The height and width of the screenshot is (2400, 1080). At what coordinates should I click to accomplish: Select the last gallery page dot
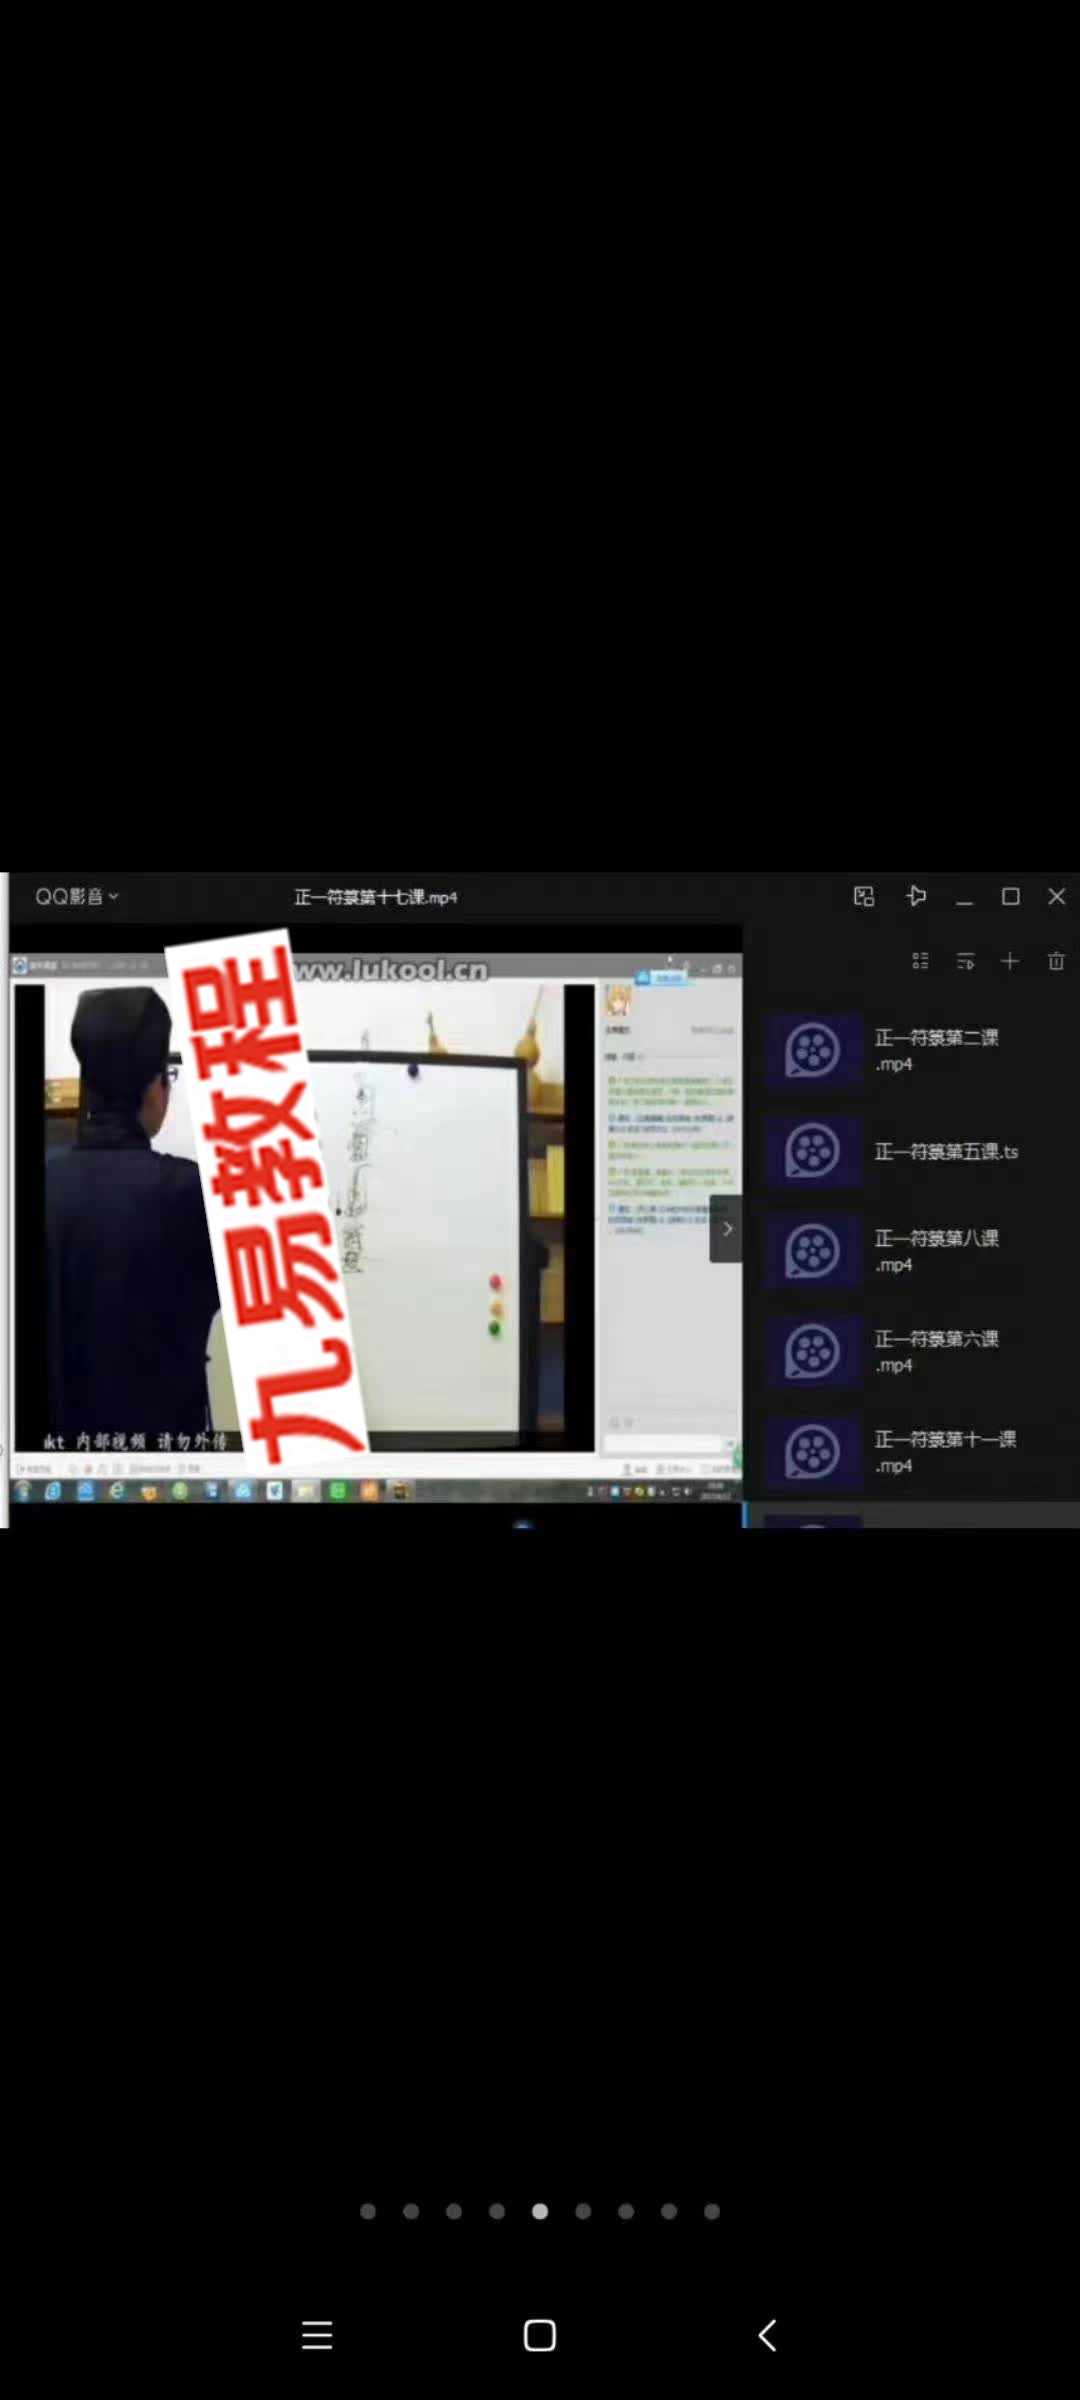[x=712, y=2211]
